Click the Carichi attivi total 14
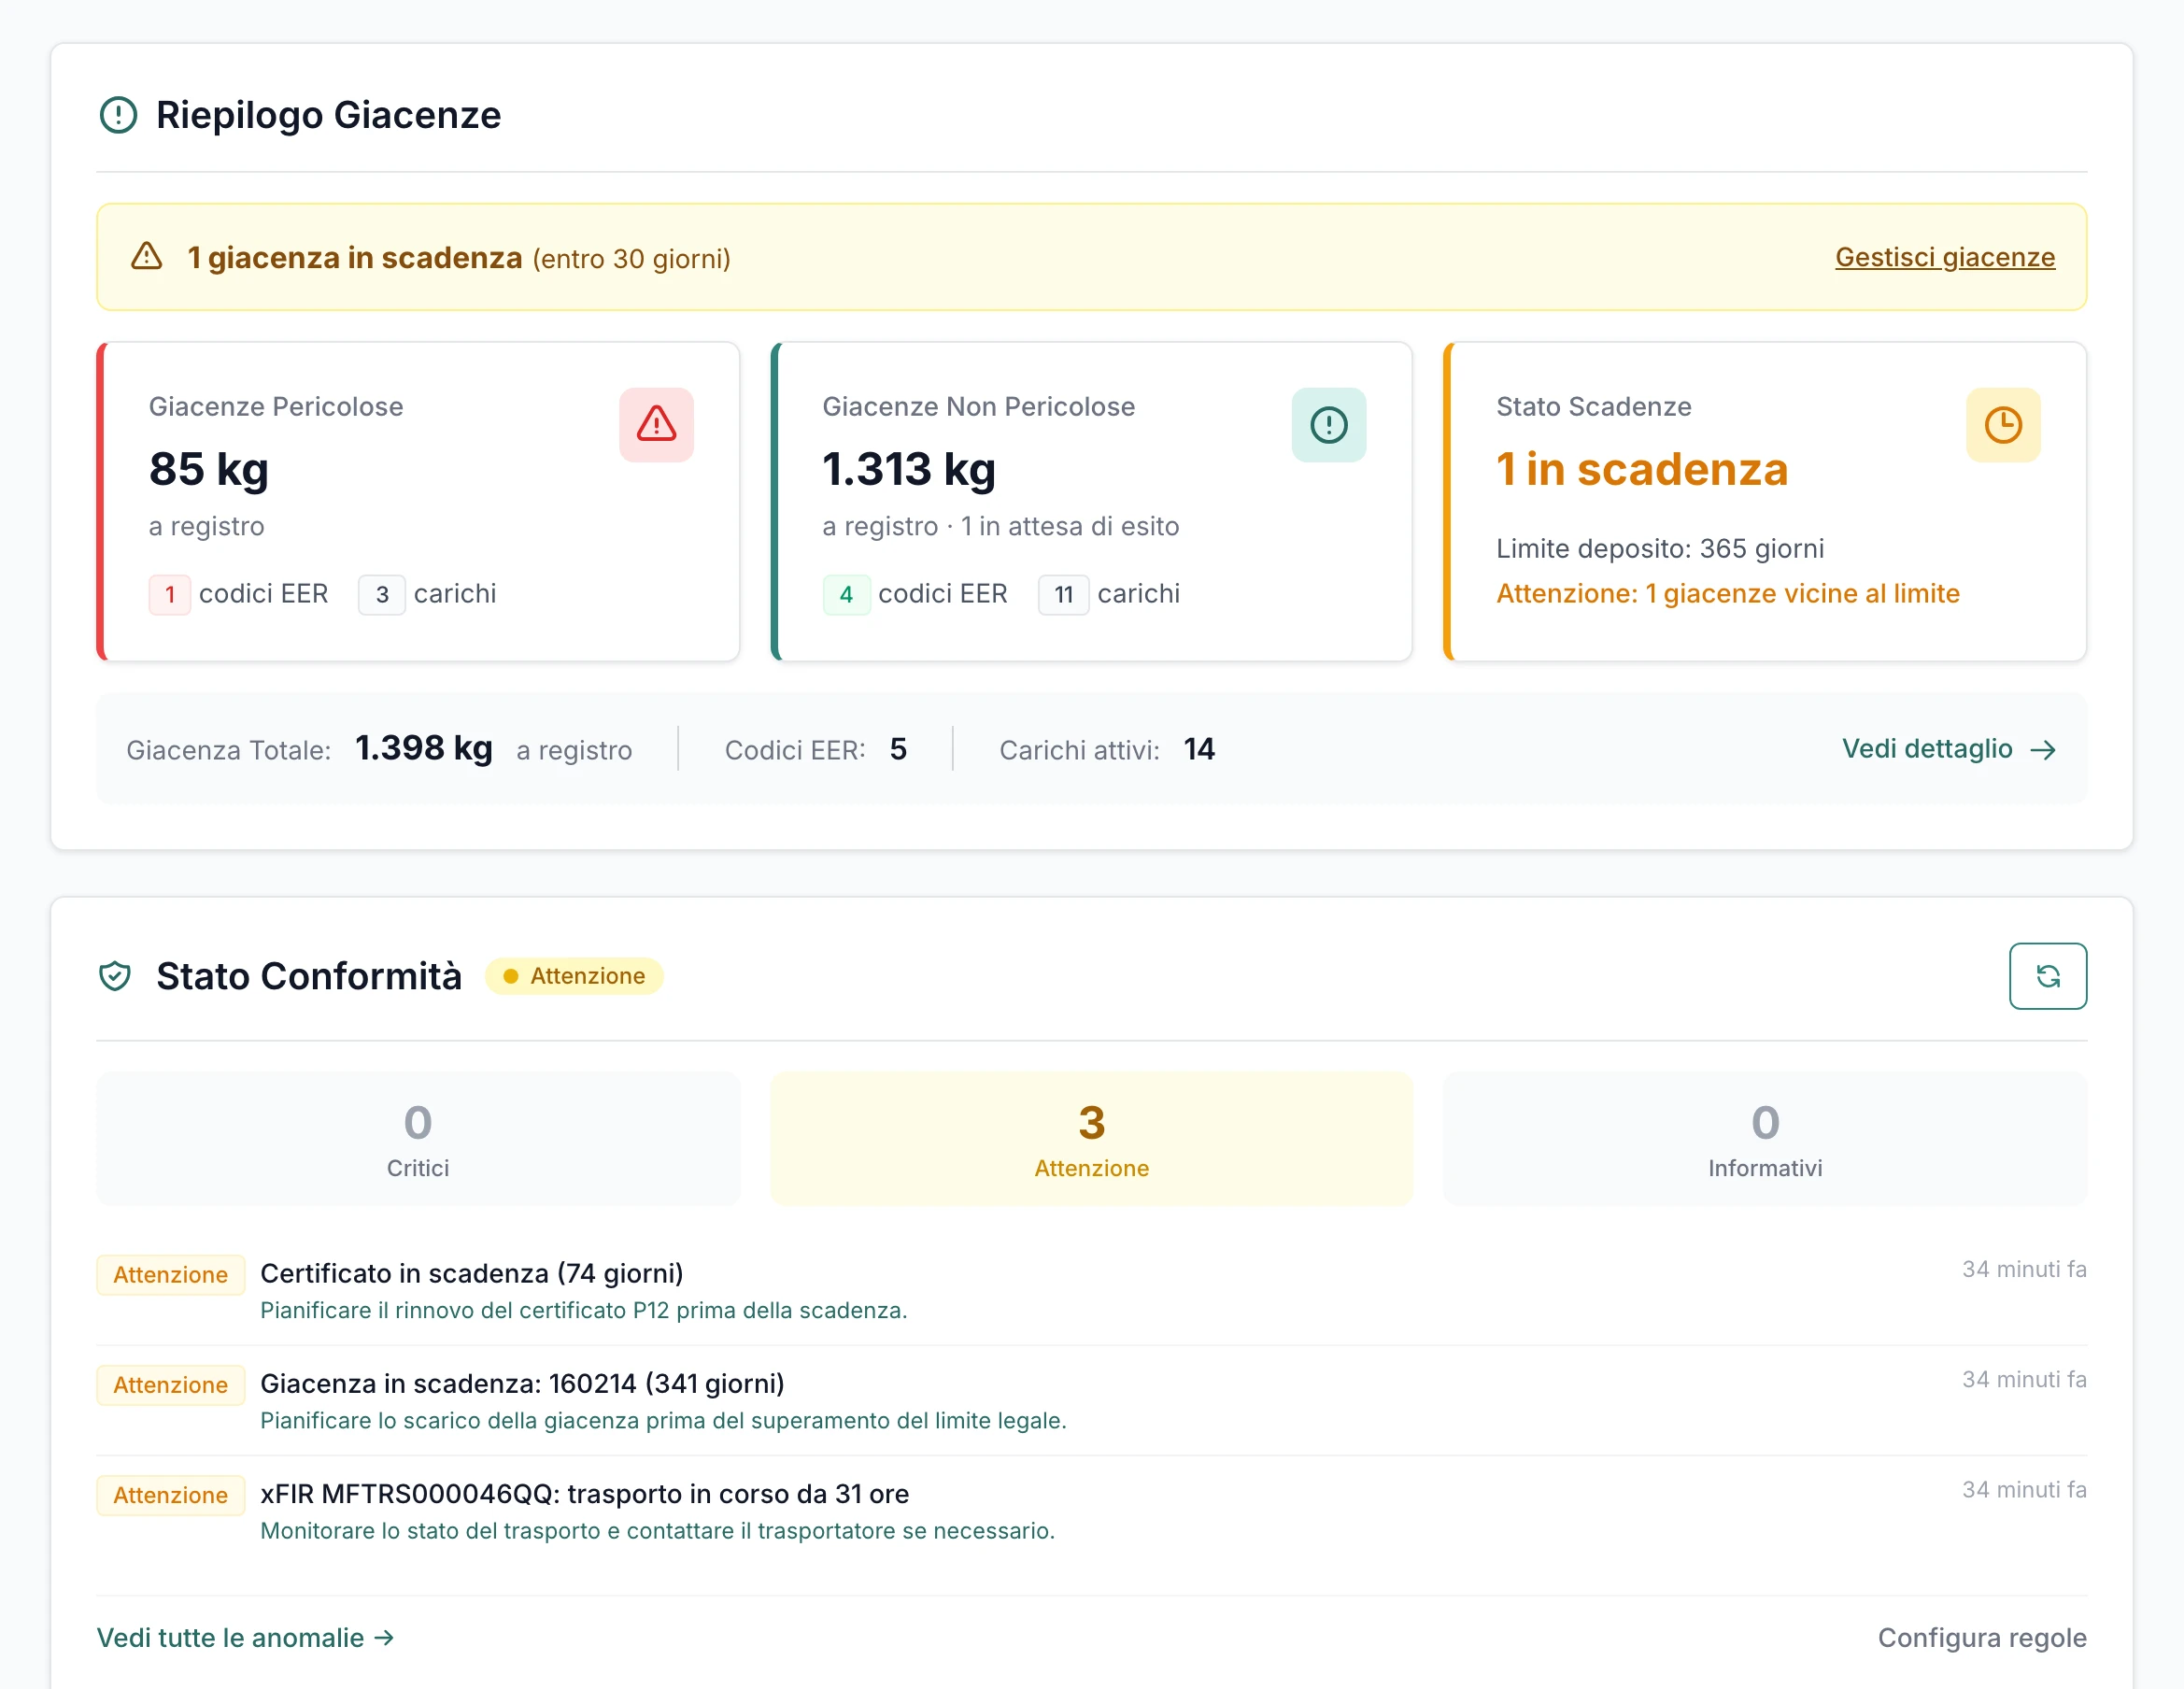Image resolution: width=2184 pixels, height=1689 pixels. tap(1199, 749)
